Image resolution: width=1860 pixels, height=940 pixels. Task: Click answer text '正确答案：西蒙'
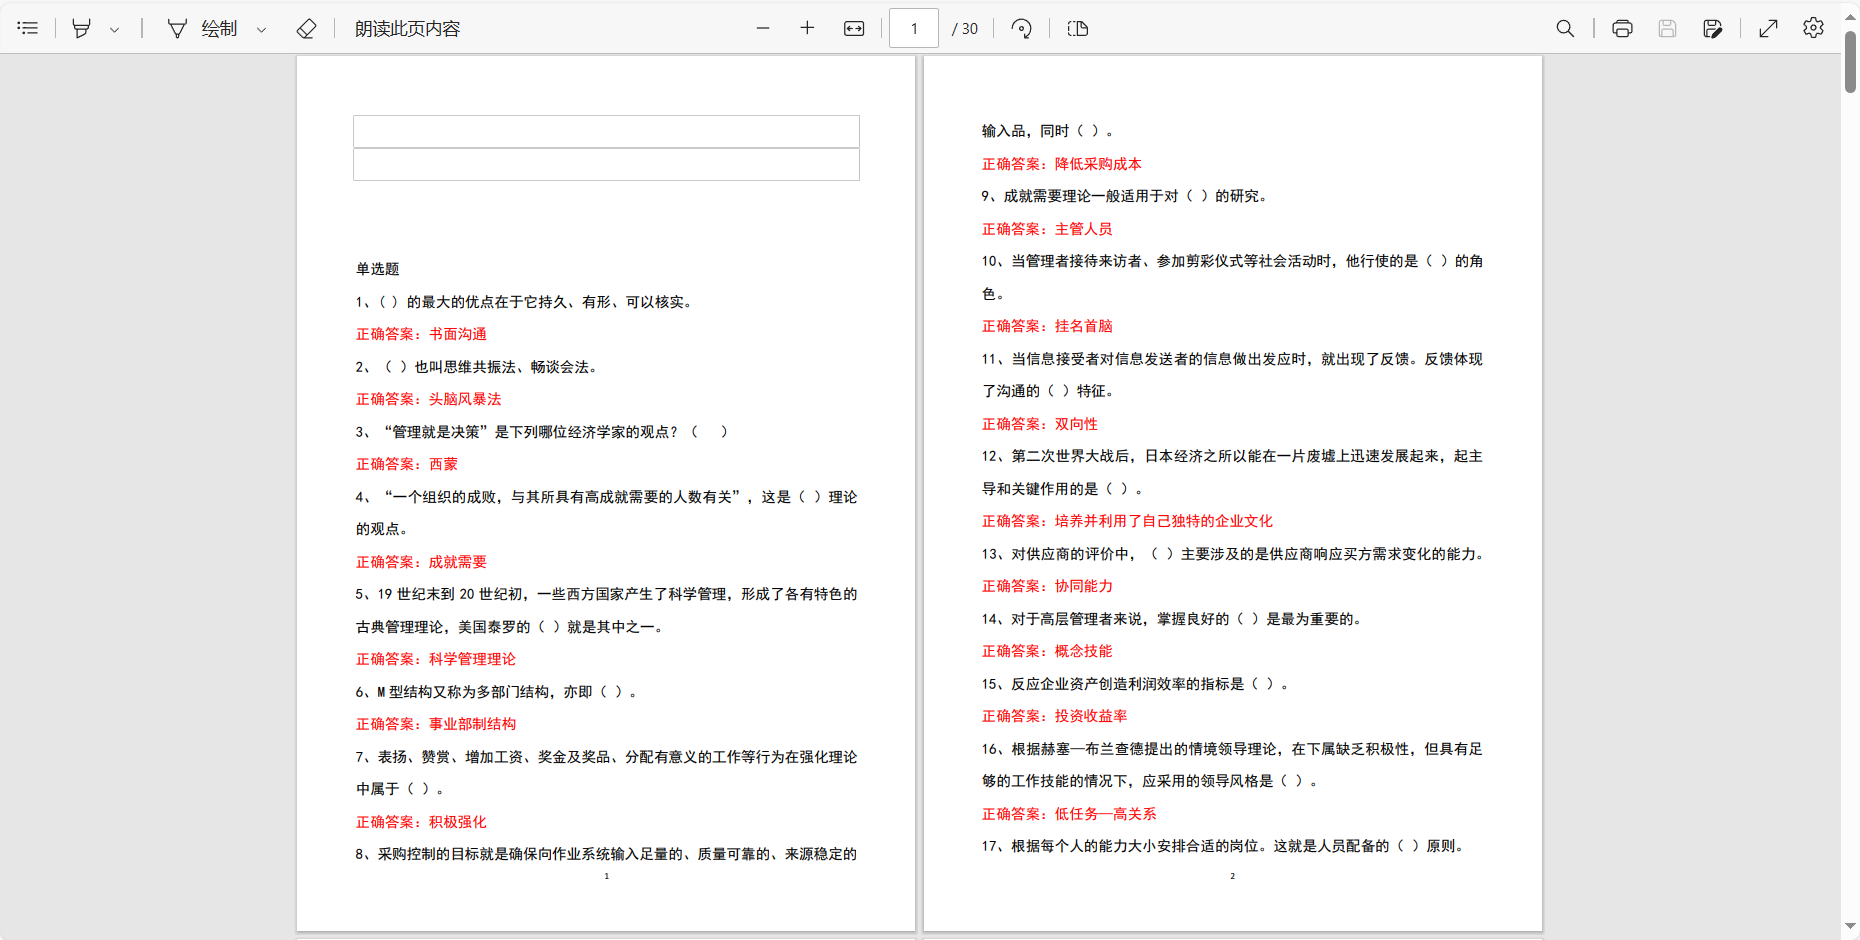tap(407, 464)
